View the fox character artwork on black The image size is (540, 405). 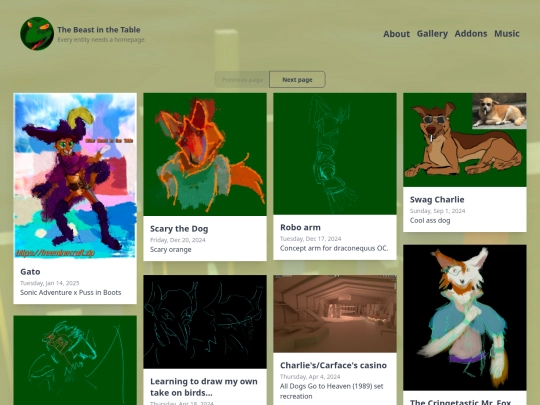(x=465, y=318)
